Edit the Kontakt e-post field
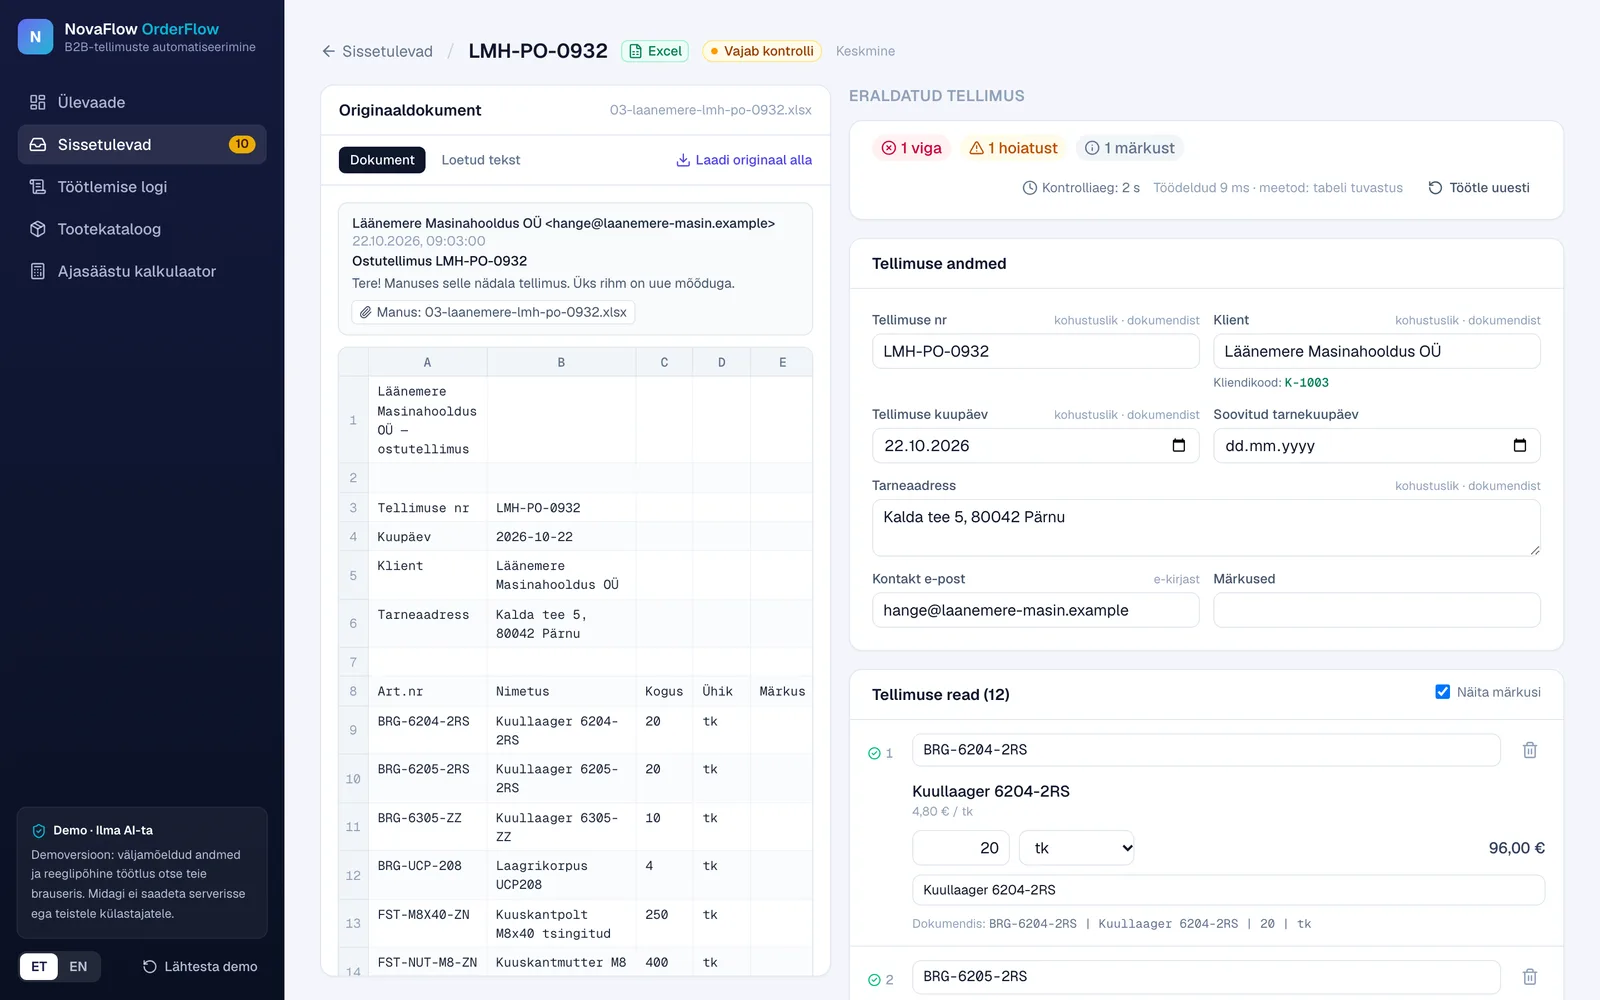The image size is (1600, 1000). tap(1036, 610)
